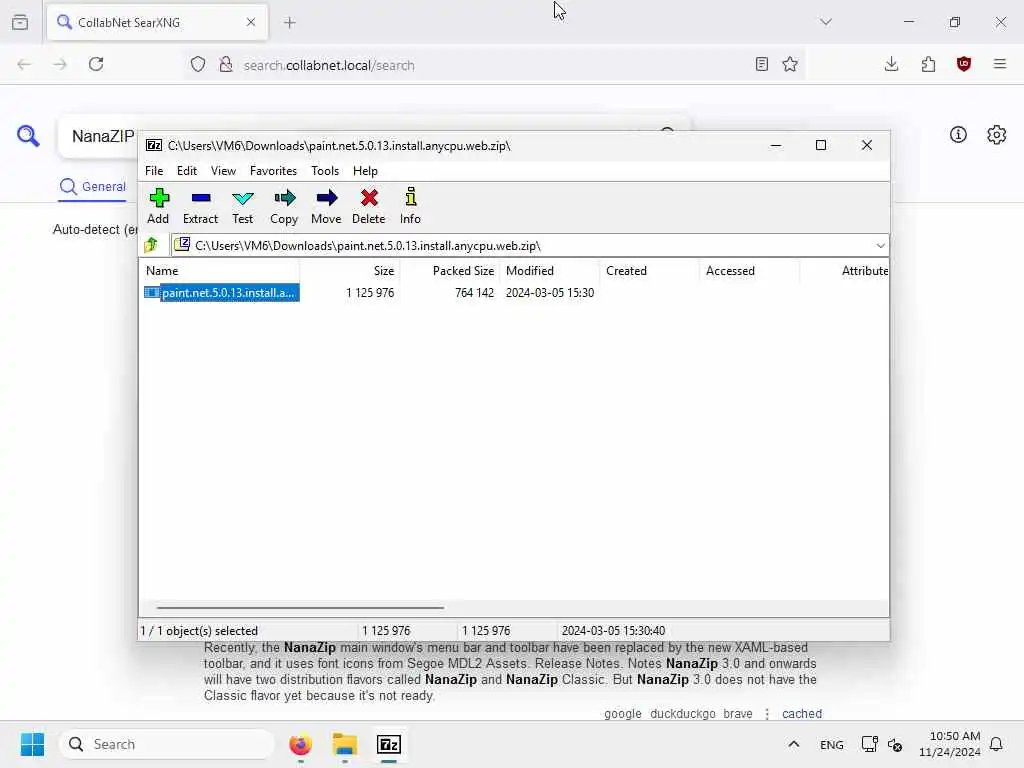Sort by Name column header
Screen dimensions: 1024x768
tap(219, 270)
